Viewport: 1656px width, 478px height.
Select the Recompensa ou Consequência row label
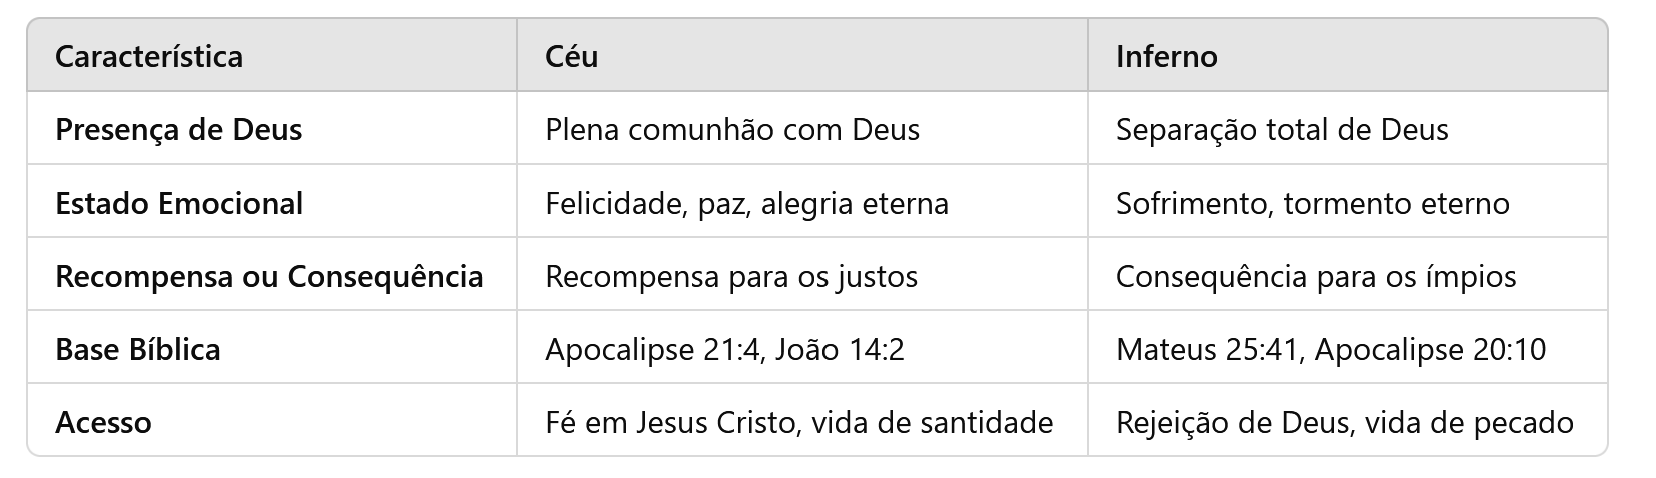pos(269,276)
